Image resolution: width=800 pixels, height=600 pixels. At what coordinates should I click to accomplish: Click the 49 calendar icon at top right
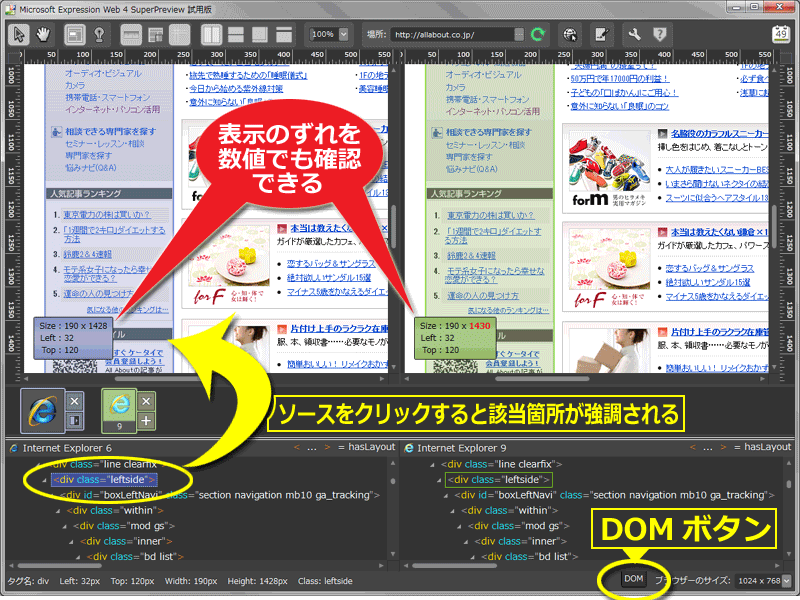(x=780, y=33)
